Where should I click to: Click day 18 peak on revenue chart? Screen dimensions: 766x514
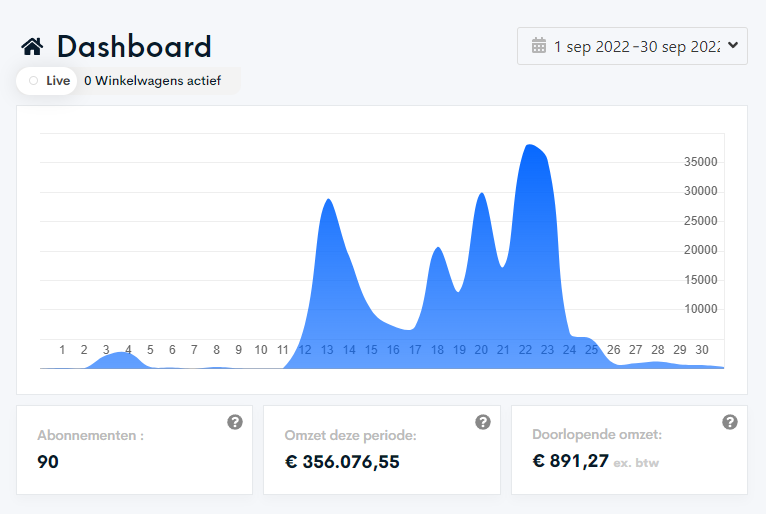pos(438,248)
